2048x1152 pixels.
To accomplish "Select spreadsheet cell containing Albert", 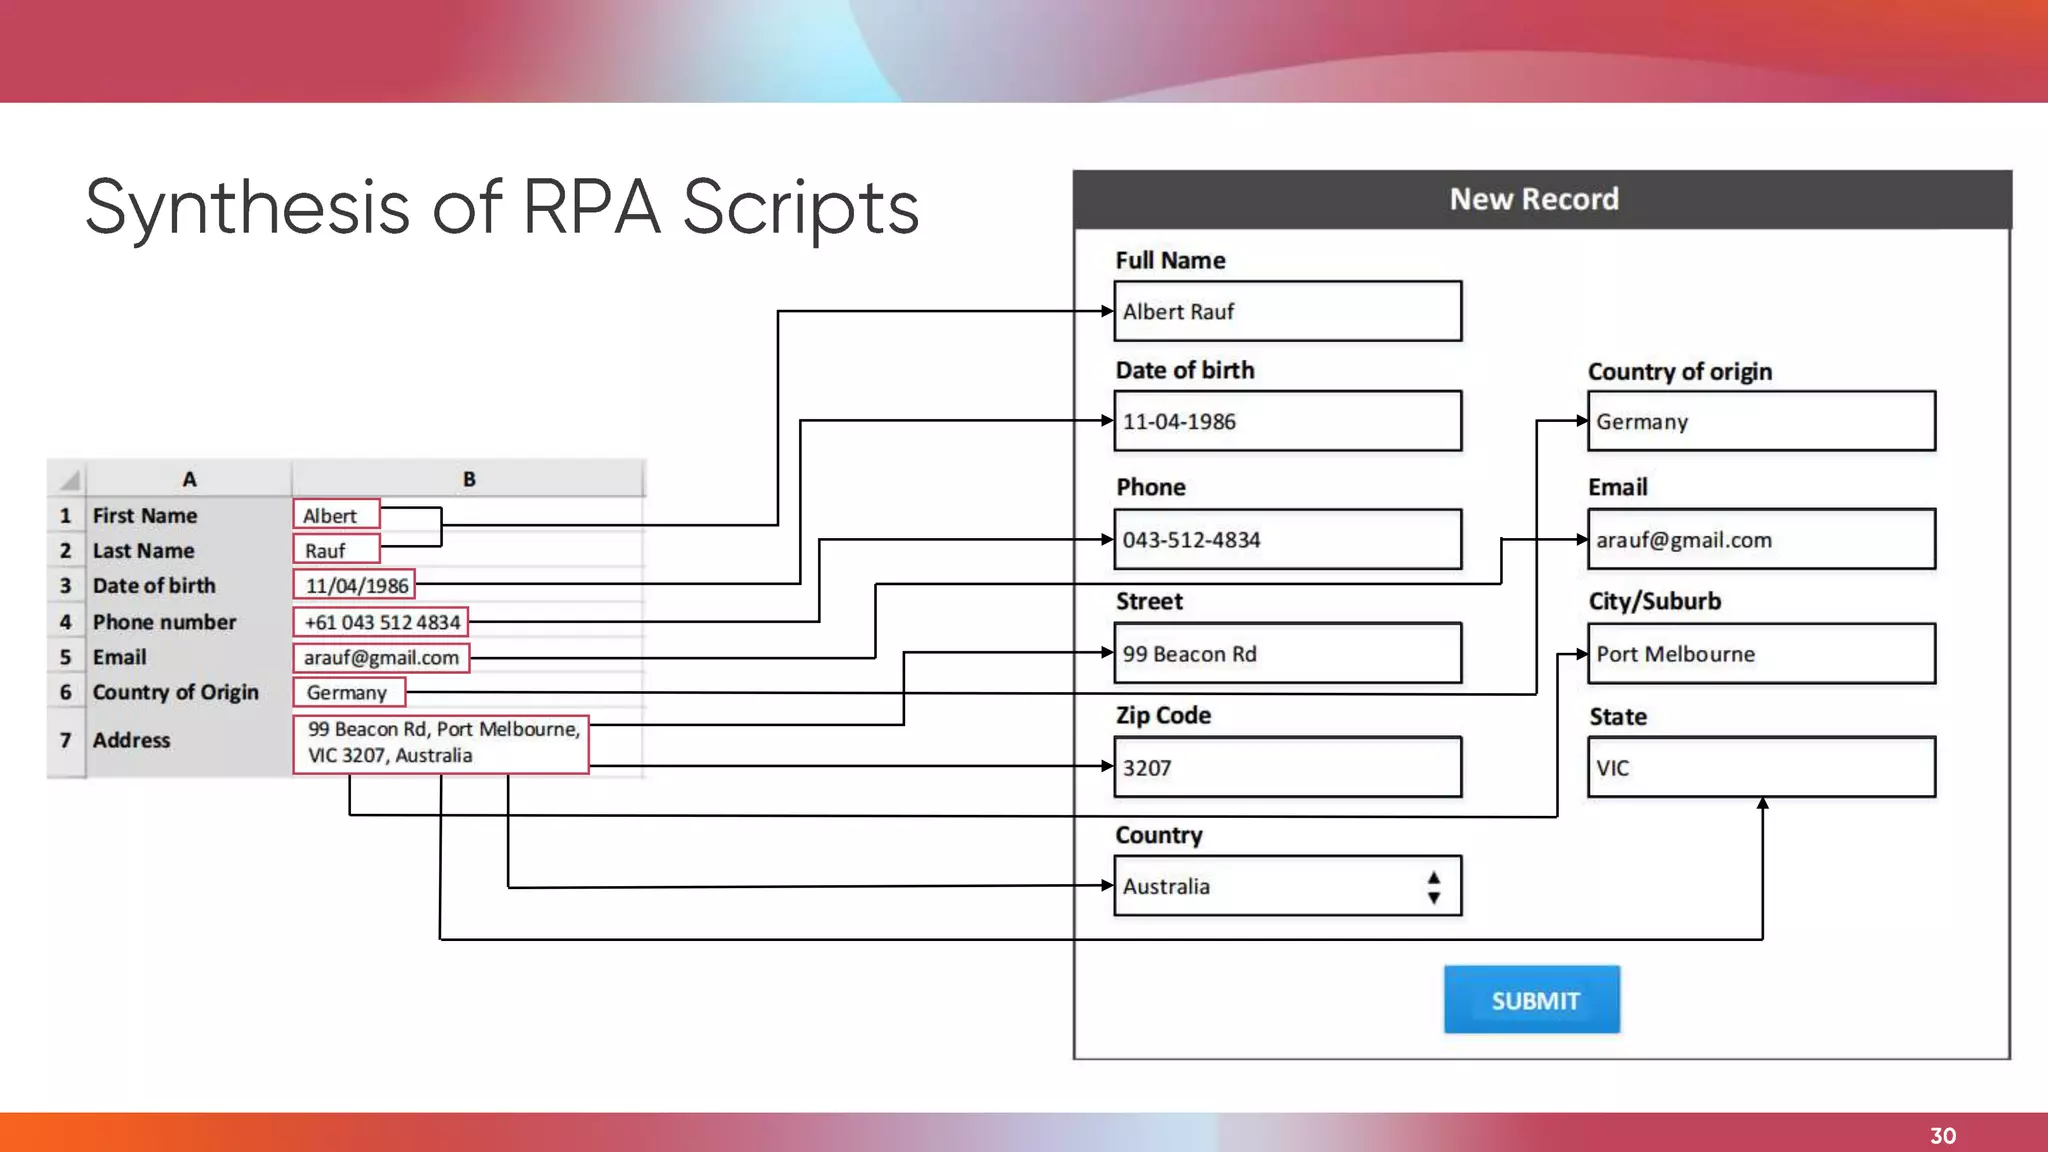I will 336,515.
